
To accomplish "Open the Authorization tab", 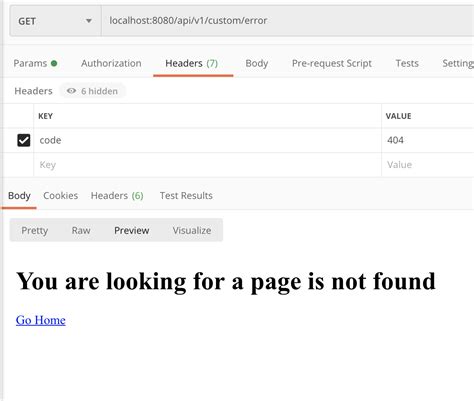I will tap(111, 63).
